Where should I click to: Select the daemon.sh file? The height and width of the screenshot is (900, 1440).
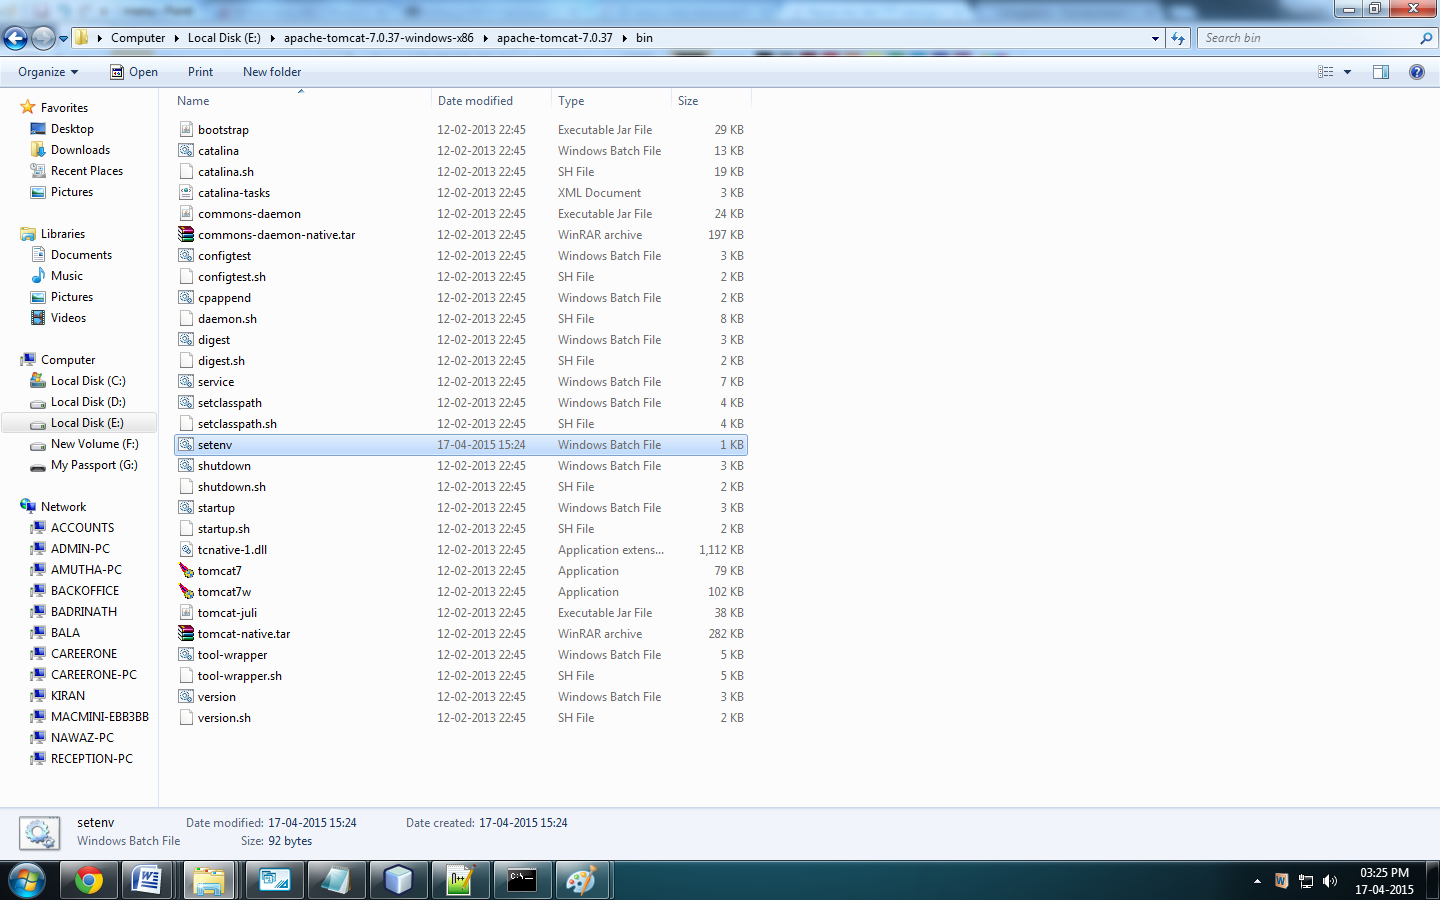pyautogui.click(x=227, y=319)
